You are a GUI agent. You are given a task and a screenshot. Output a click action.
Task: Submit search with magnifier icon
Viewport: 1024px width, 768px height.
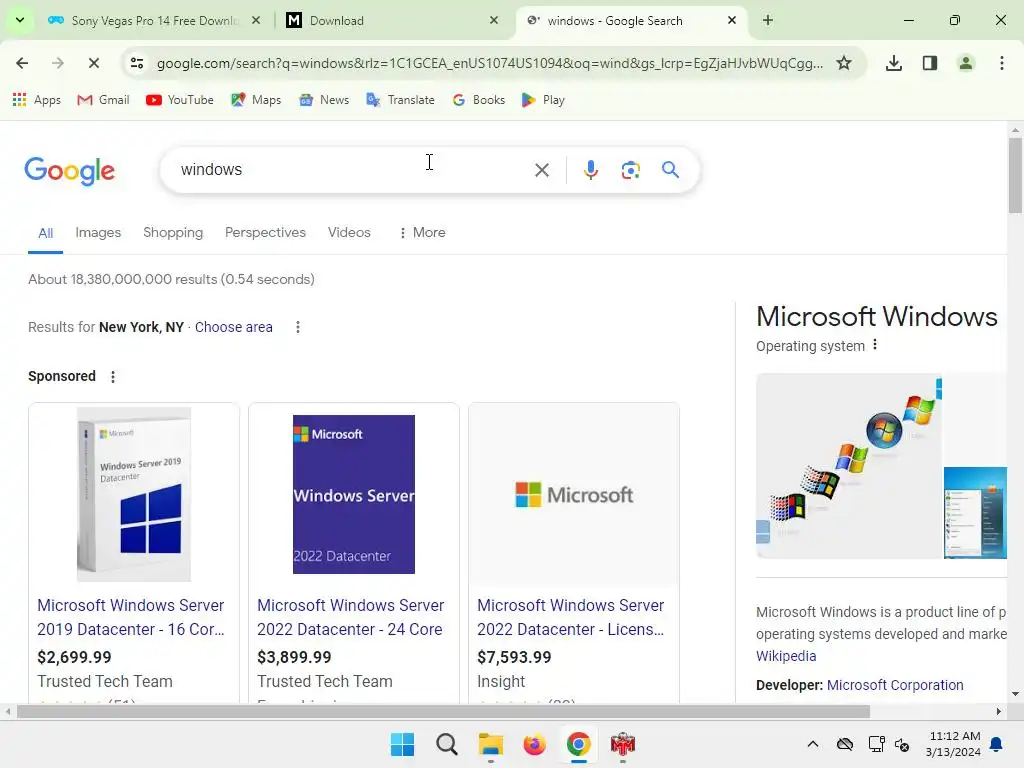click(671, 170)
